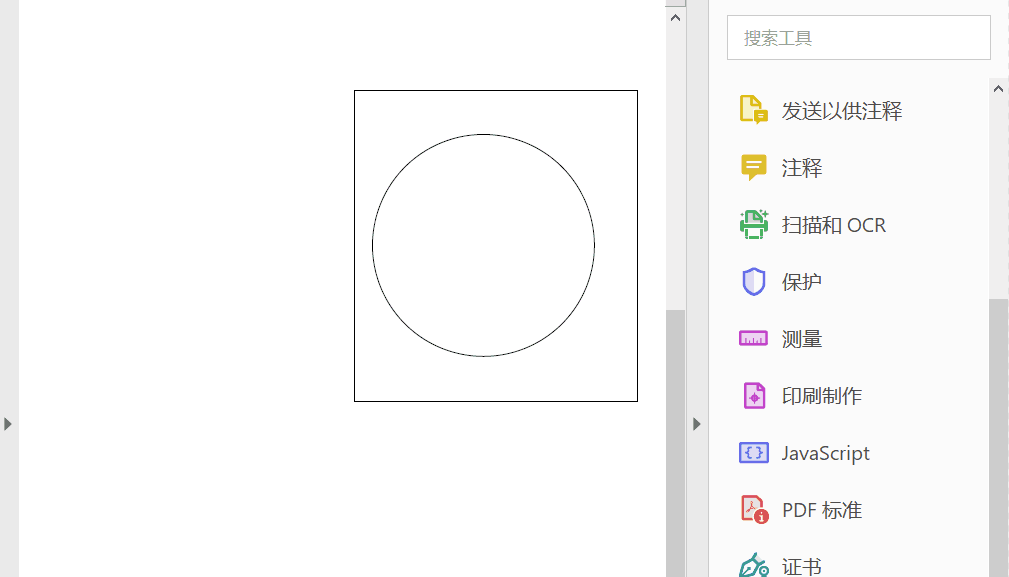Click the tools list scroll up arrow
This screenshot has height=577, width=1009.
pyautogui.click(x=998, y=89)
